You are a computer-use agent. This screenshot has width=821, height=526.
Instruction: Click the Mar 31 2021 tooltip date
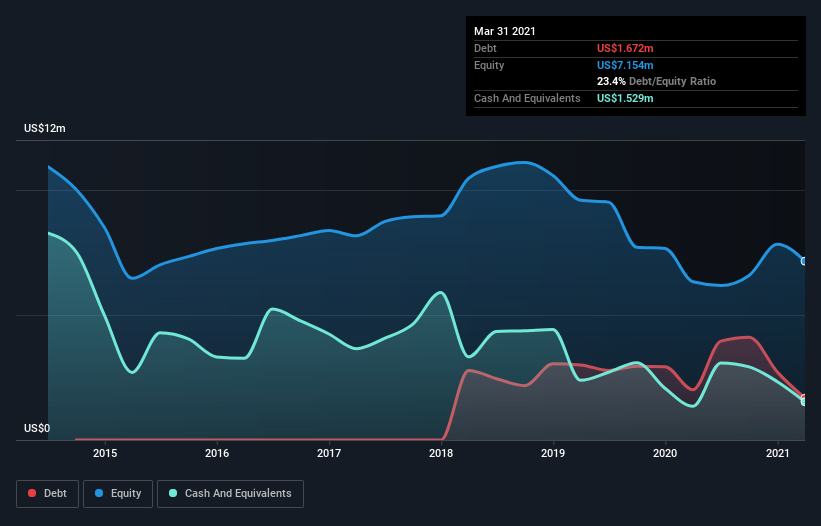(505, 31)
